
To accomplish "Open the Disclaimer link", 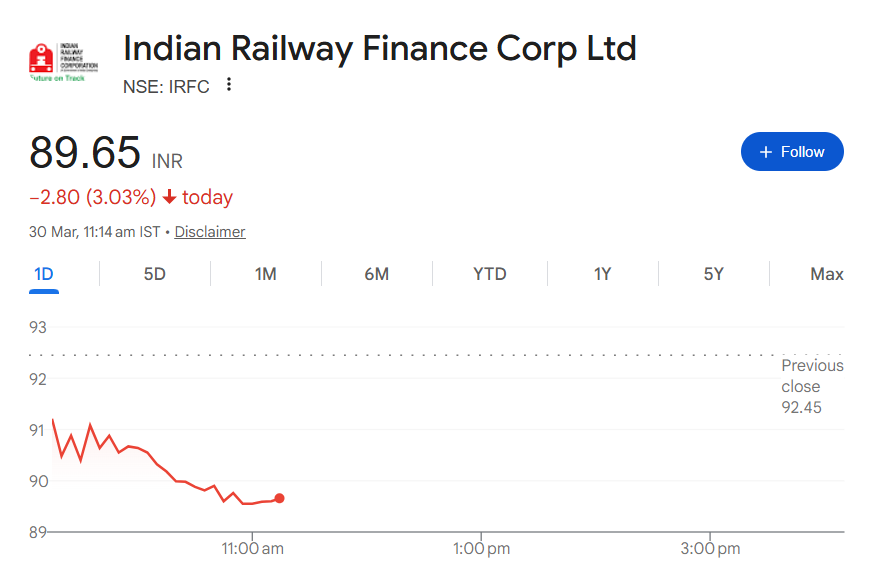I will [x=209, y=231].
